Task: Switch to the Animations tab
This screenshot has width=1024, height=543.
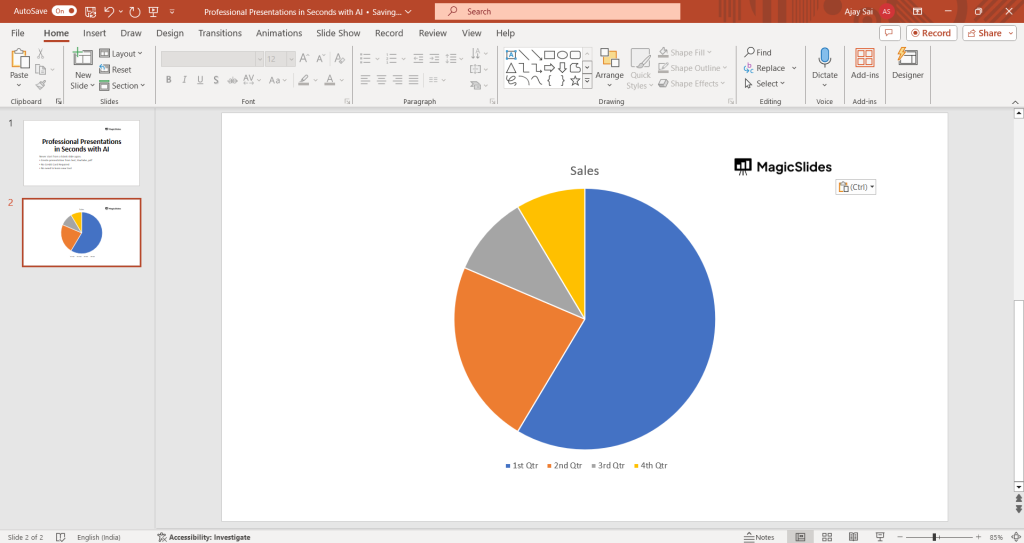Action: (279, 33)
